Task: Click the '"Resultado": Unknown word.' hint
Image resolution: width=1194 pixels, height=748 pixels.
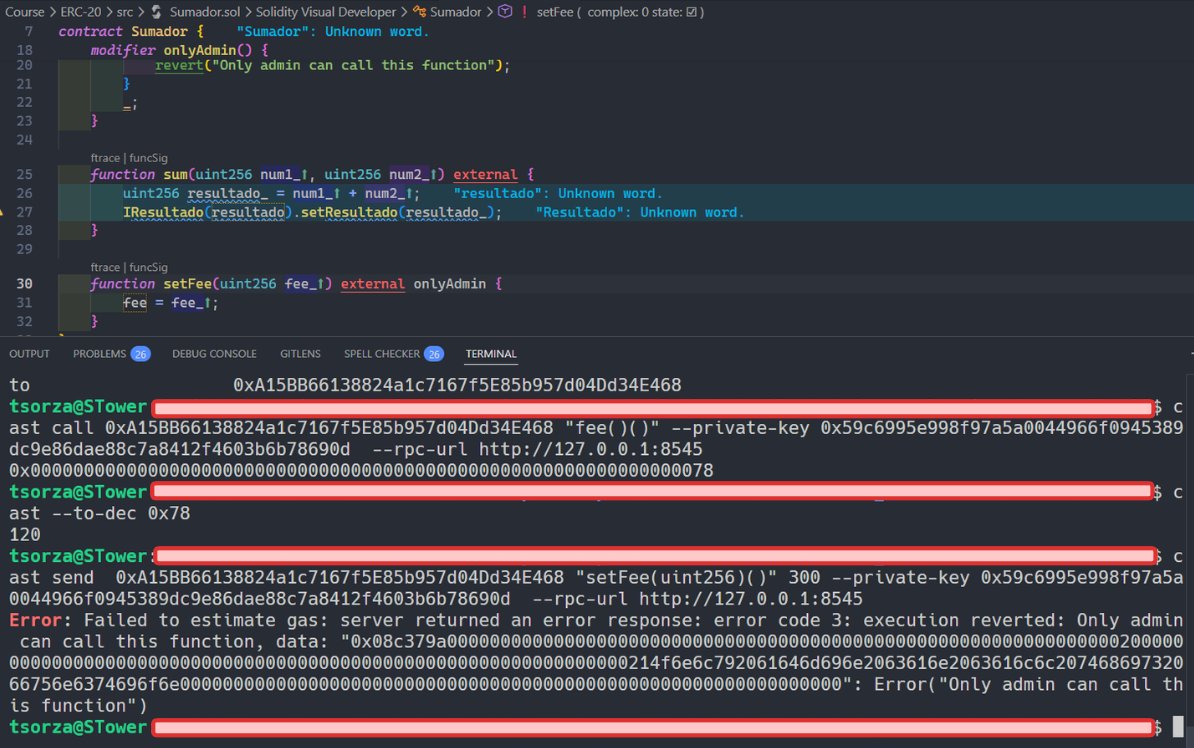Action: [640, 212]
